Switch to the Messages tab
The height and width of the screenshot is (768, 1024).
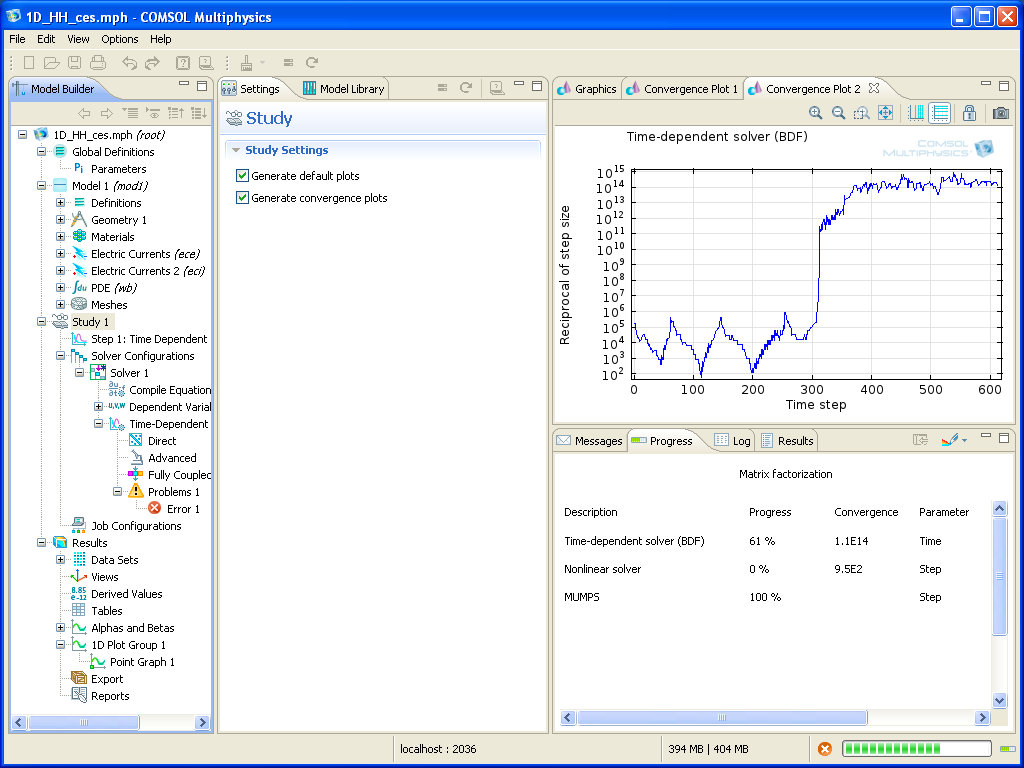click(x=590, y=441)
